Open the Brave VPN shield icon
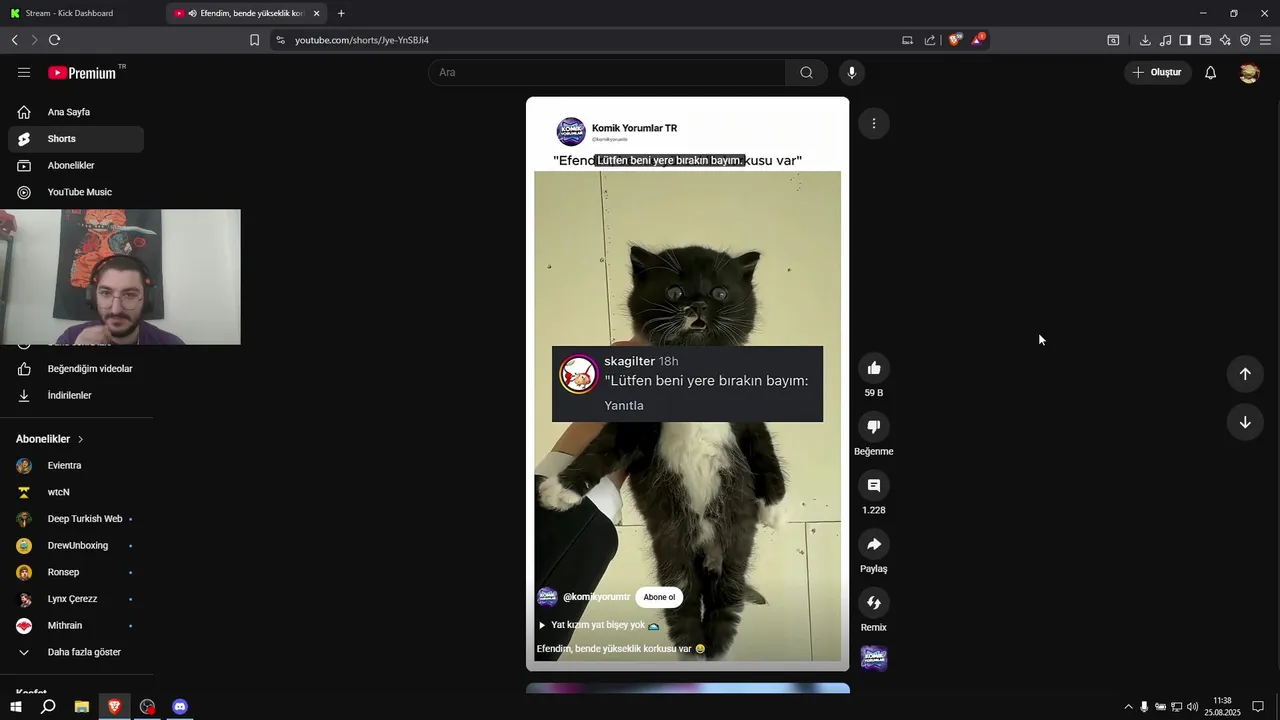Screen dimensions: 1280x720 click(x=1245, y=40)
